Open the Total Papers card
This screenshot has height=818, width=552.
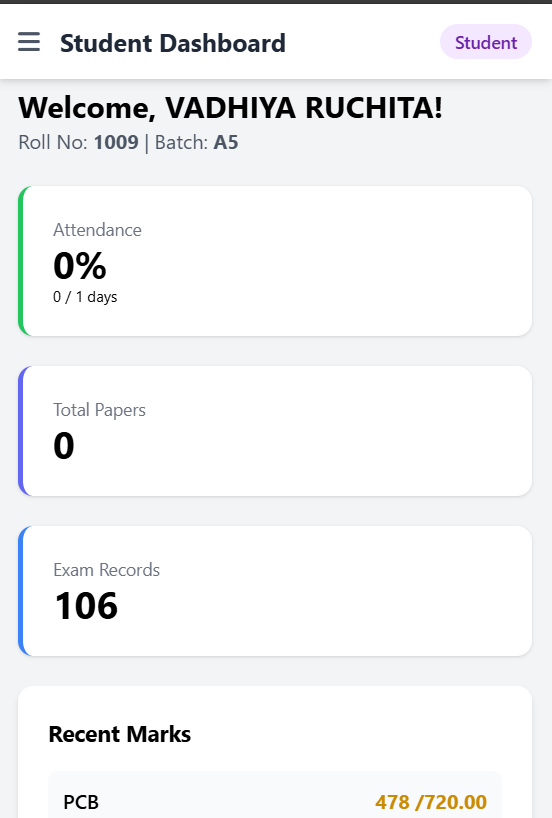click(x=275, y=431)
